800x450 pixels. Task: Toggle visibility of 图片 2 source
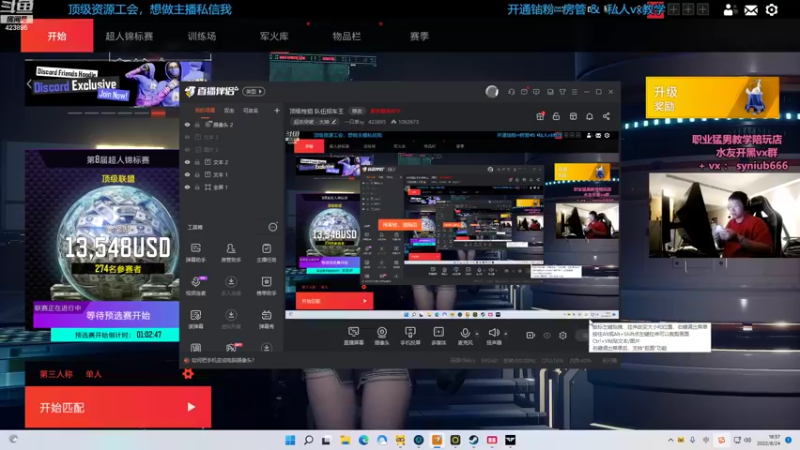pyautogui.click(x=187, y=149)
